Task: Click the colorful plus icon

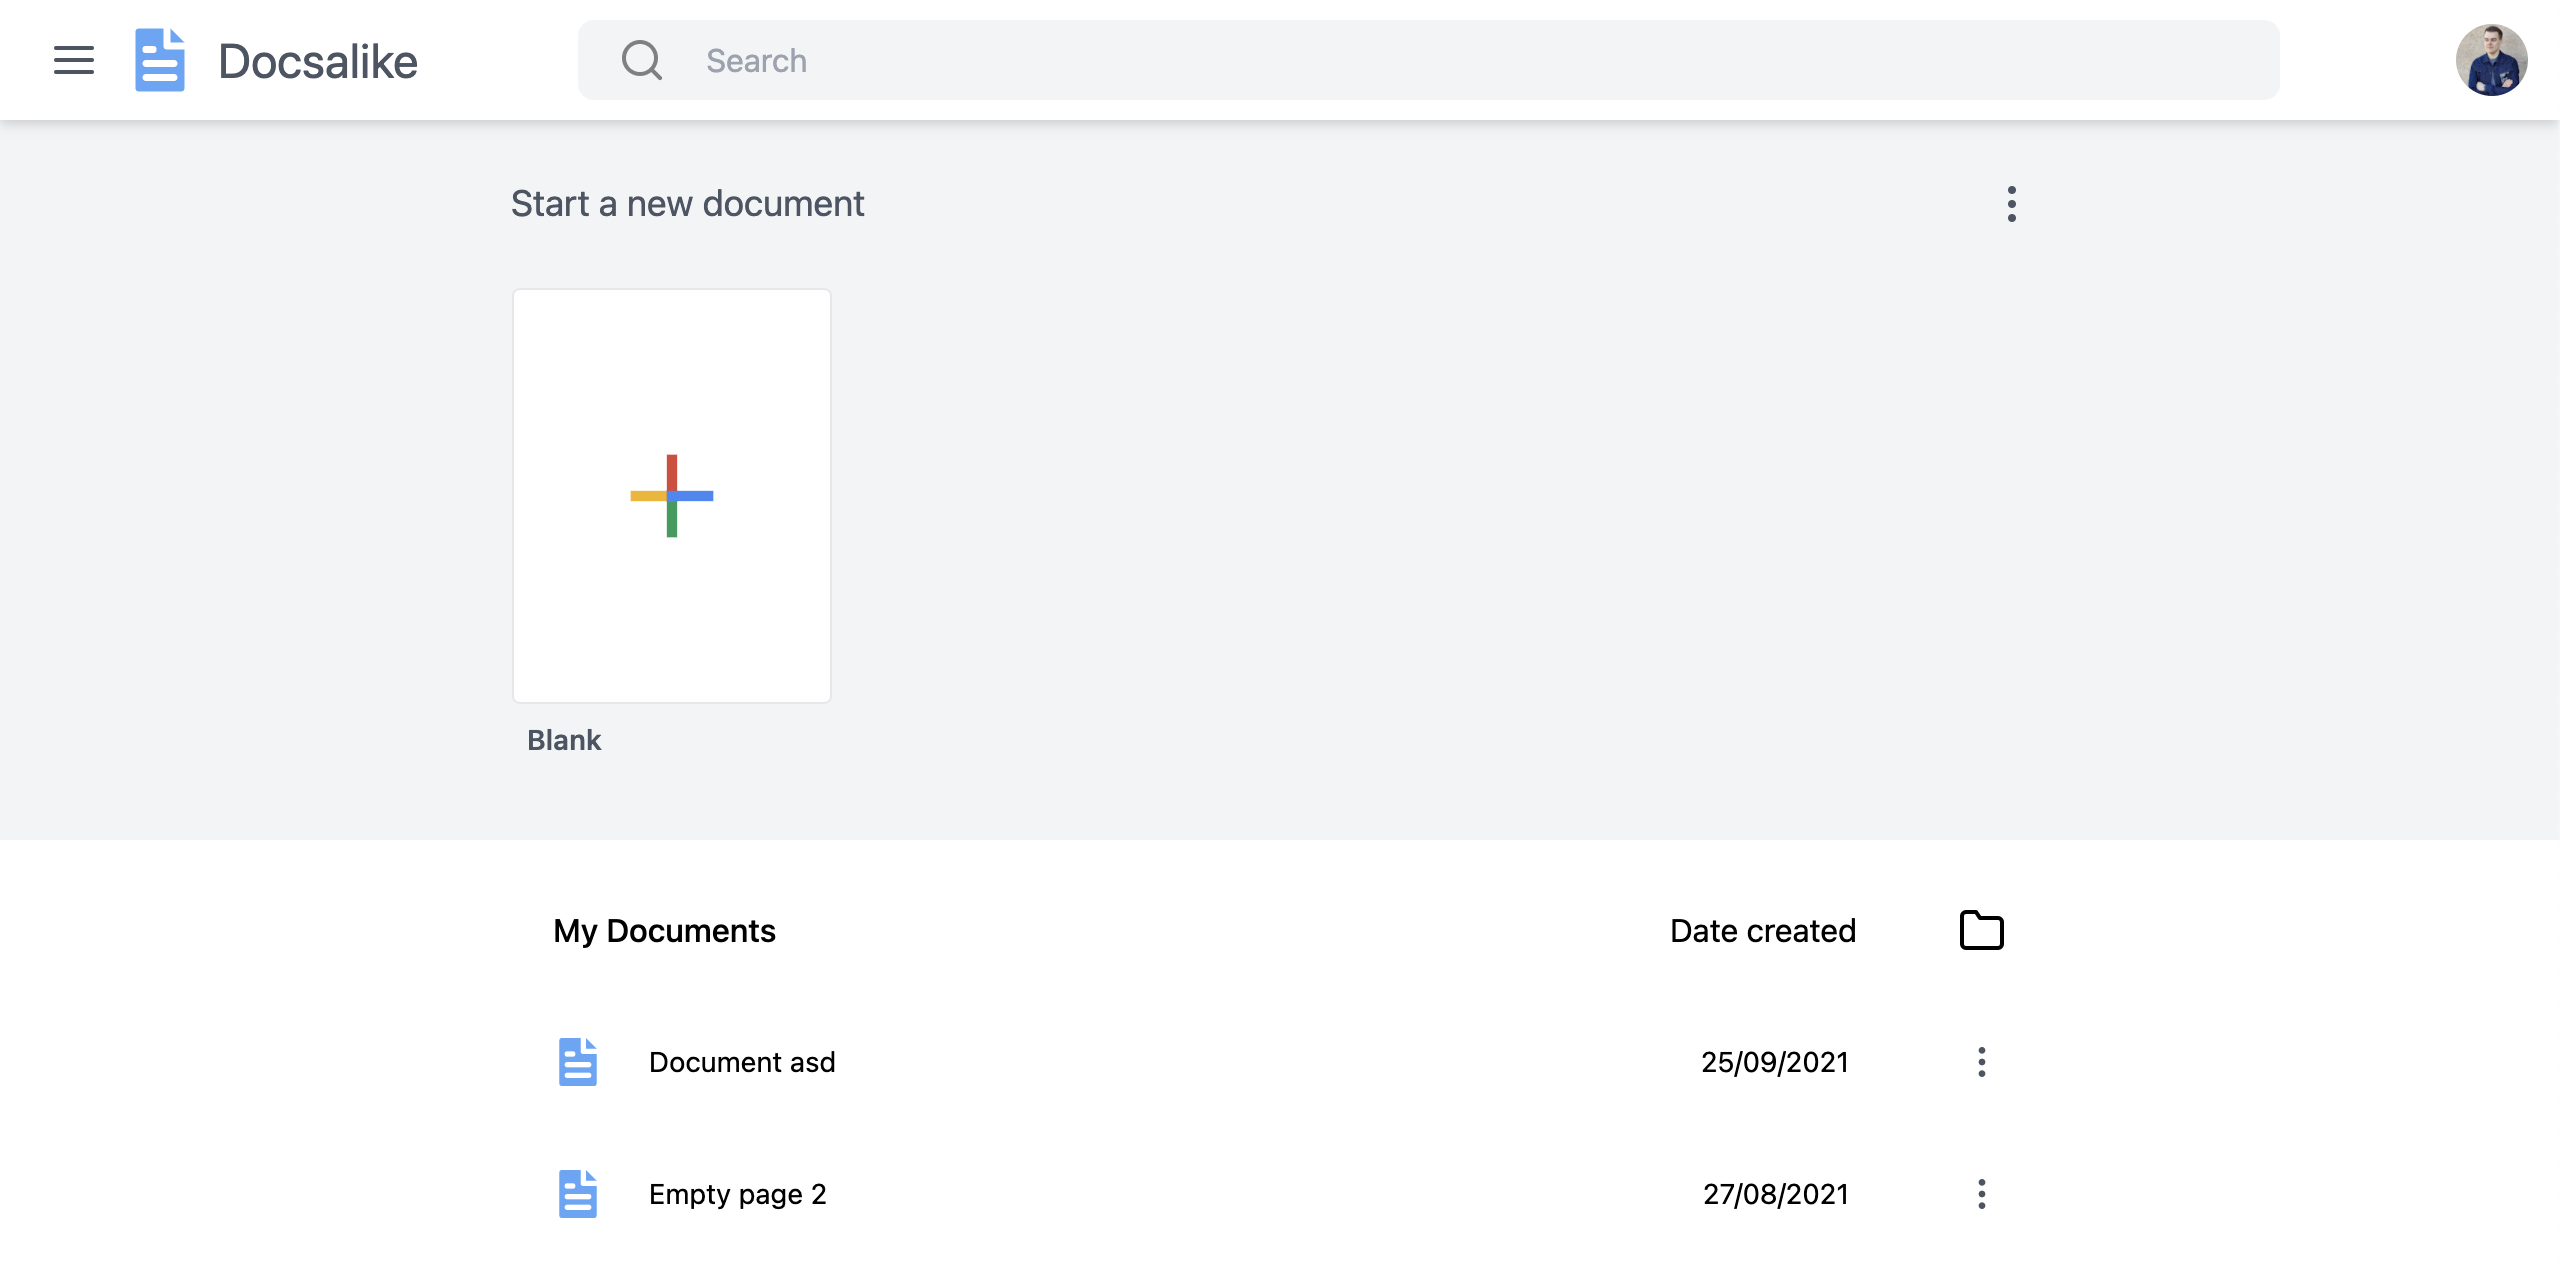Action: tap(672, 496)
